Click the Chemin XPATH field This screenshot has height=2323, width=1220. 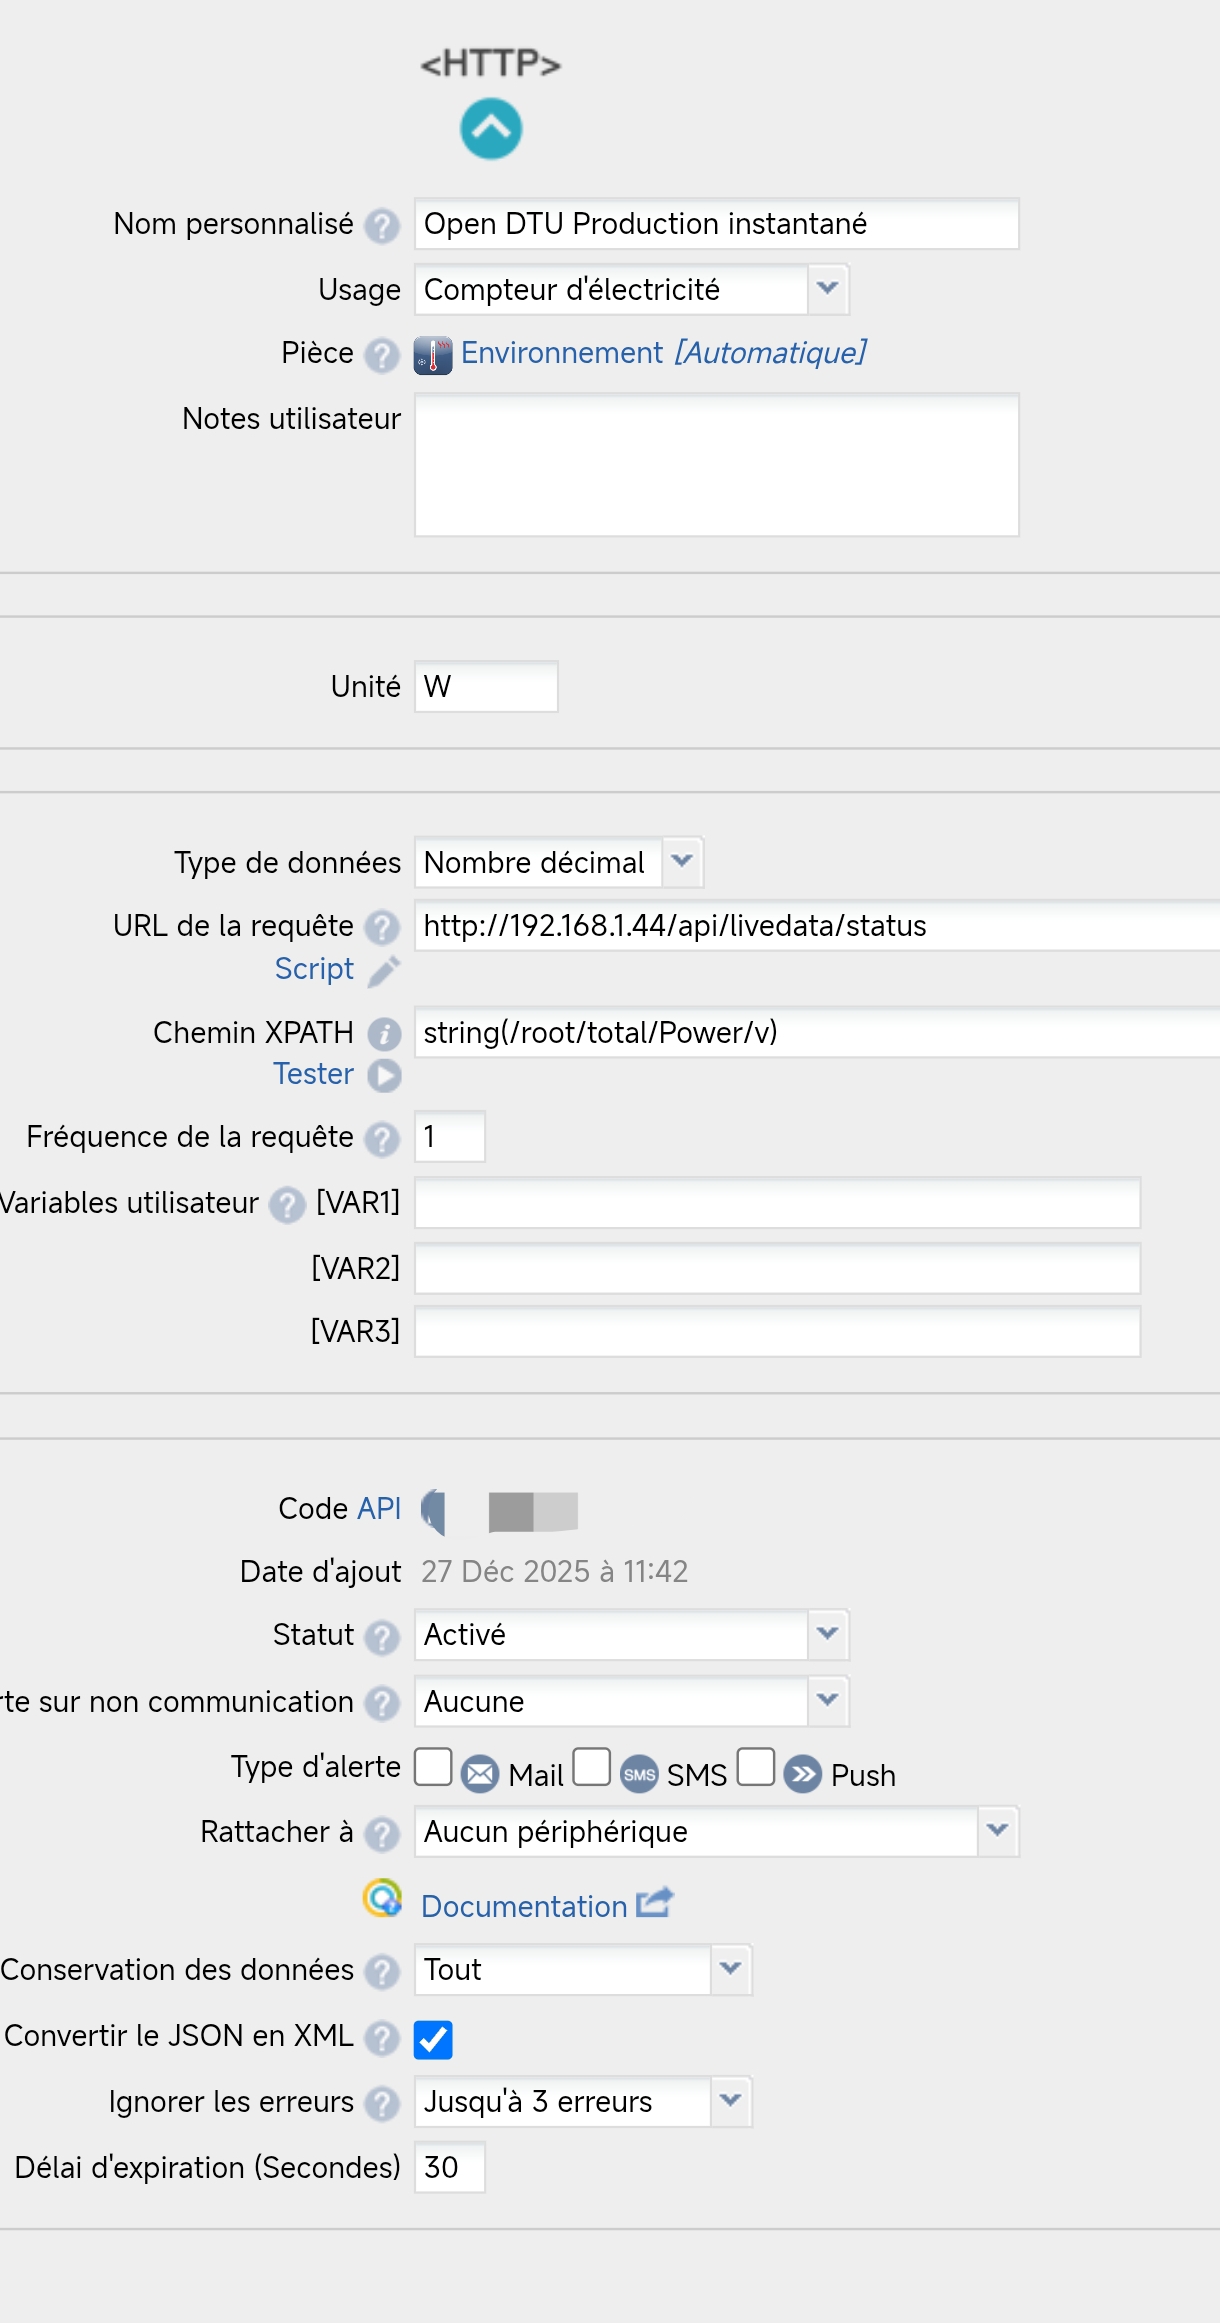817,1032
